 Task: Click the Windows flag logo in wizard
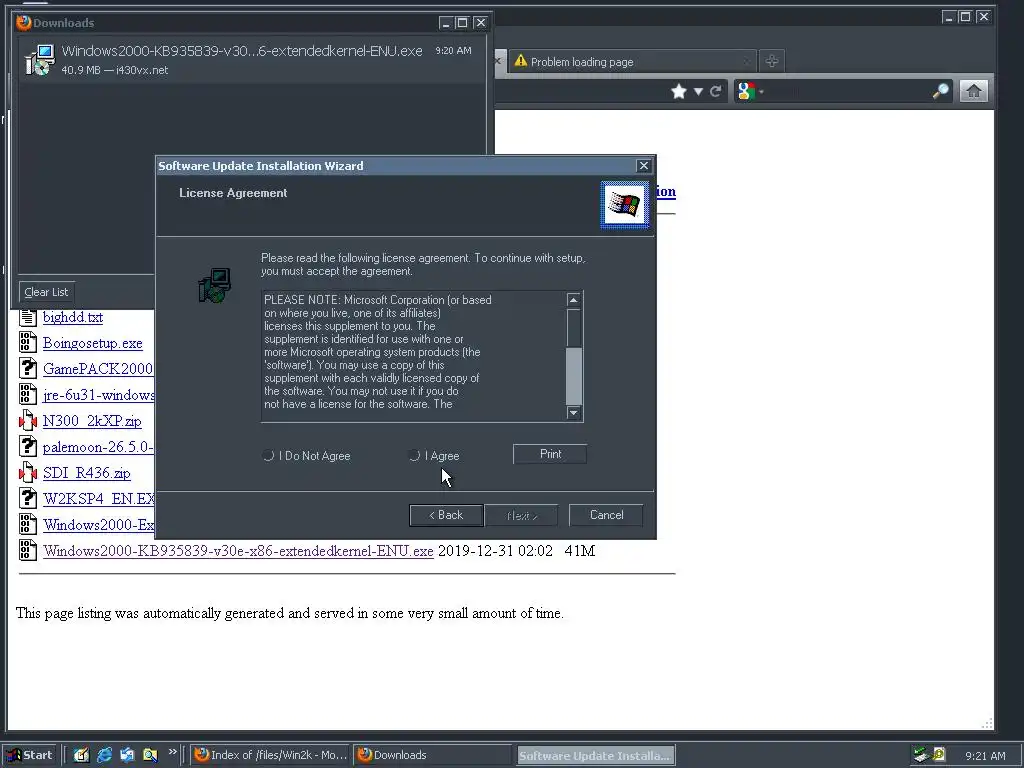[624, 204]
